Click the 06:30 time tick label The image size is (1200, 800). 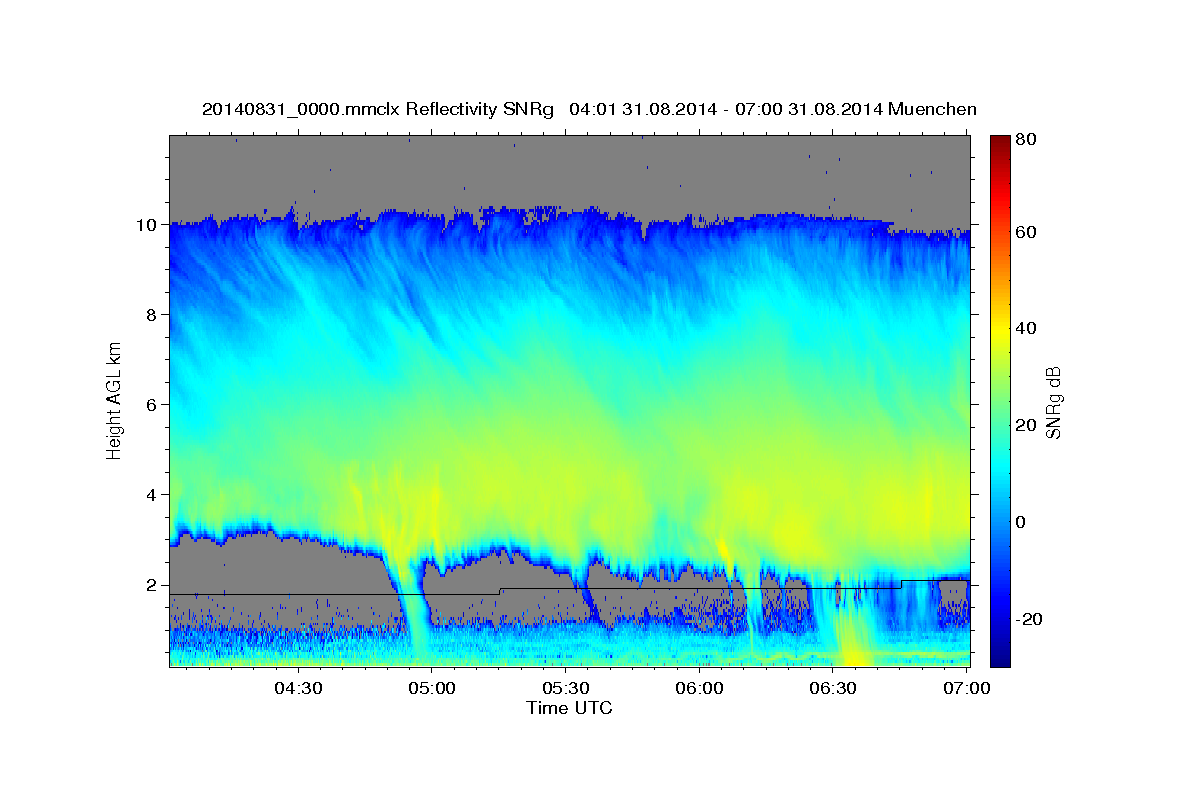tap(833, 688)
